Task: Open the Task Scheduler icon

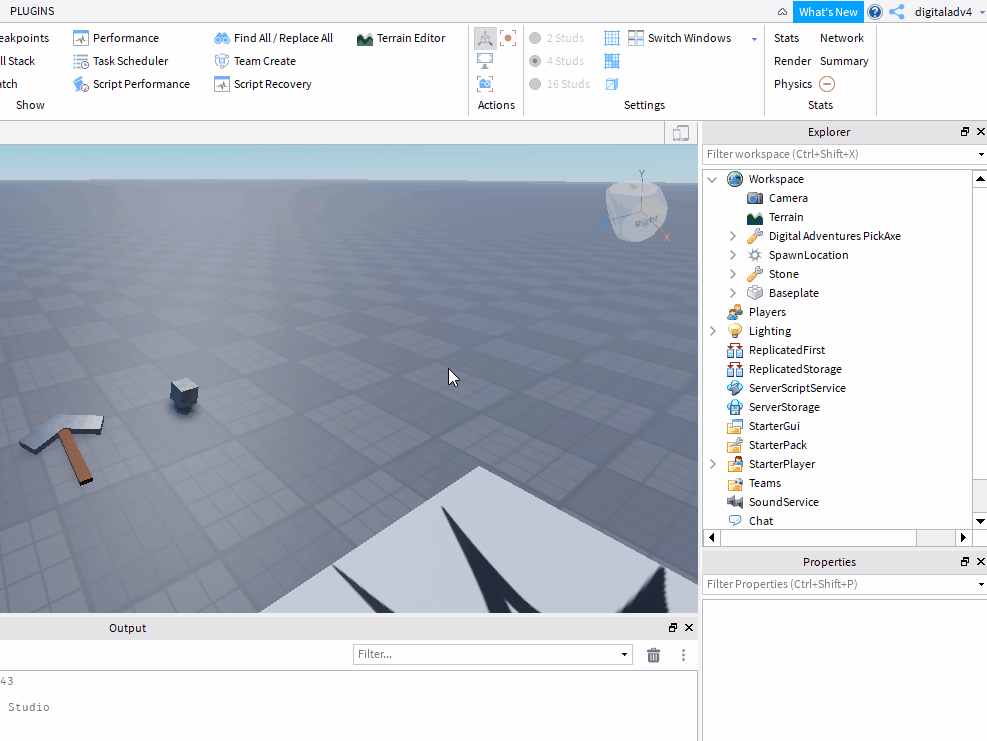Action: pos(81,61)
